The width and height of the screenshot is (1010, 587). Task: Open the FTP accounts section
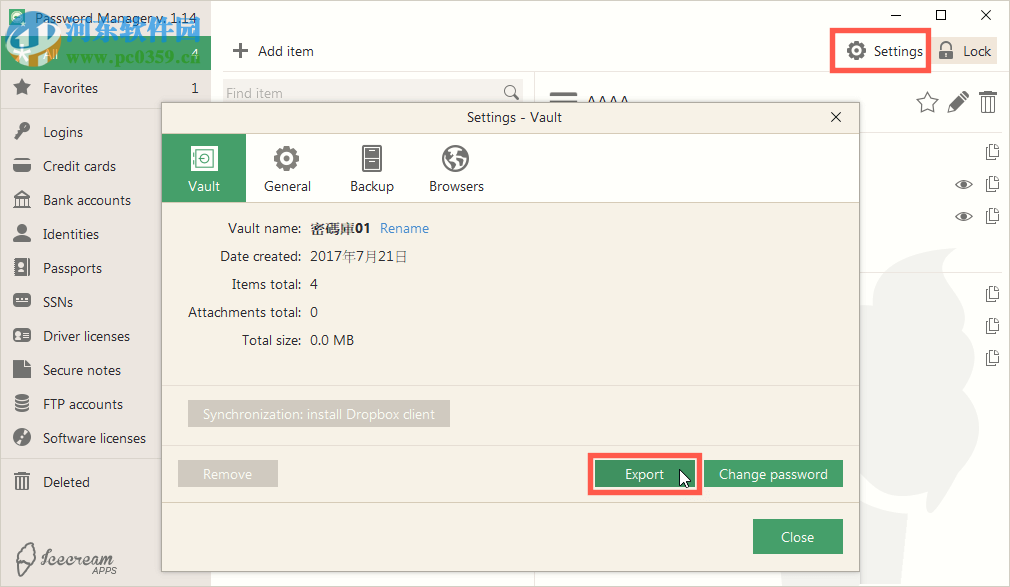click(81, 403)
